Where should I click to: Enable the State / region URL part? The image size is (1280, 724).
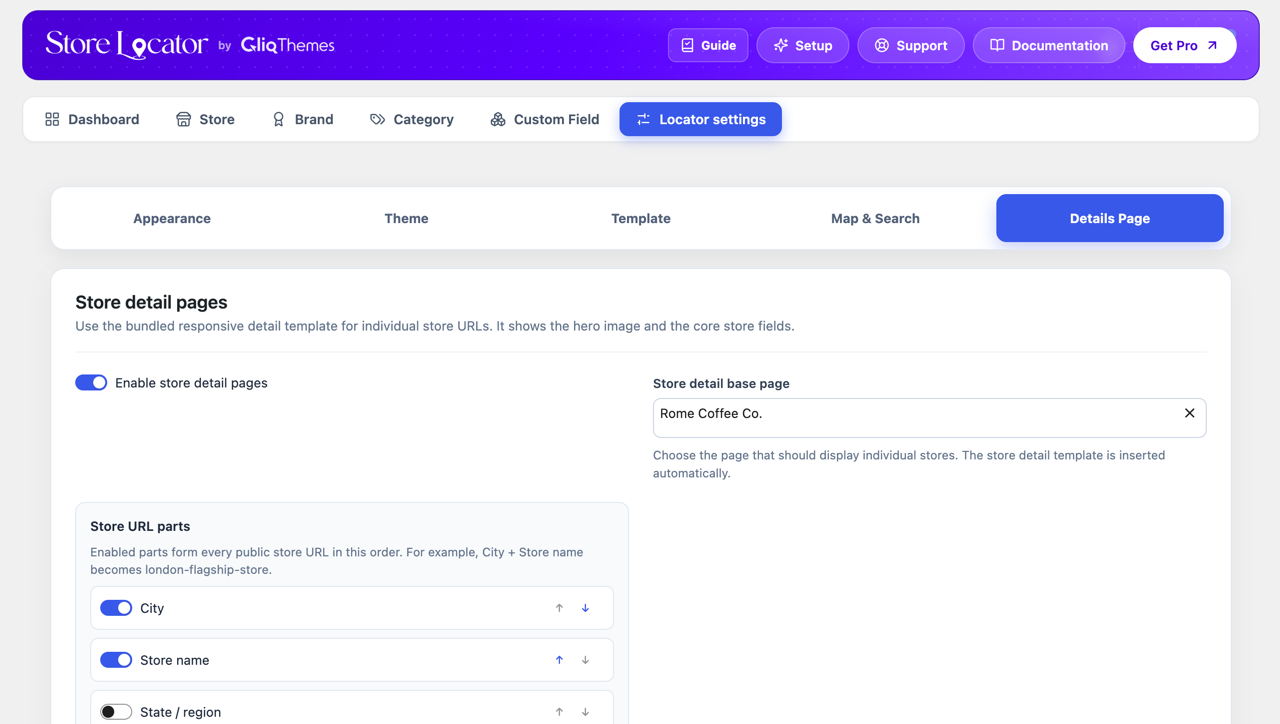116,712
